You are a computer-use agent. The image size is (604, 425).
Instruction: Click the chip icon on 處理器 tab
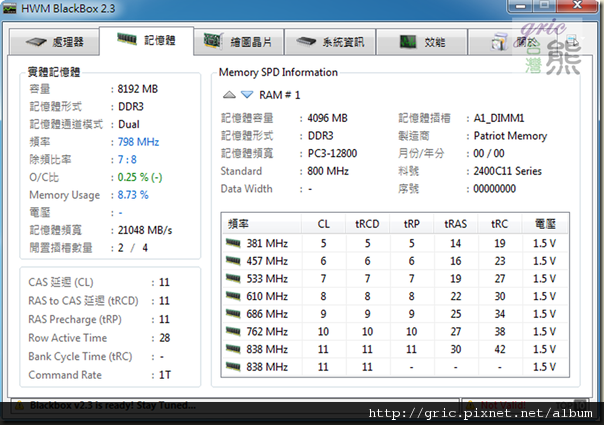[36, 42]
